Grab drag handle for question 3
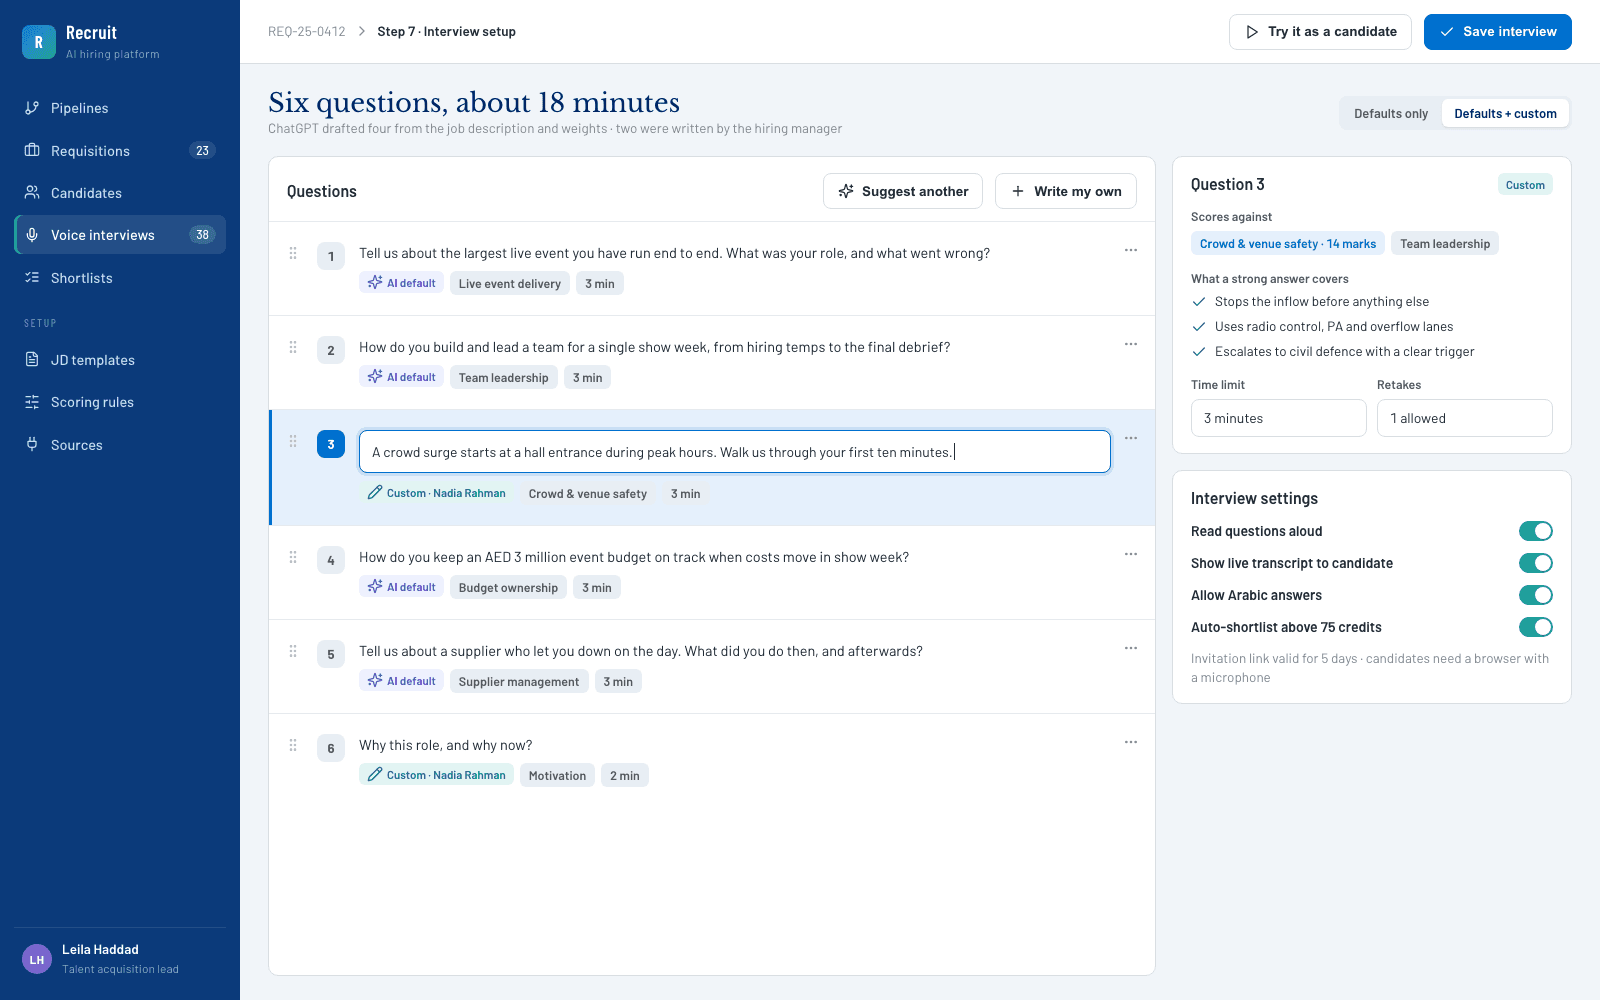Image resolution: width=1600 pixels, height=1000 pixels. [x=293, y=442]
